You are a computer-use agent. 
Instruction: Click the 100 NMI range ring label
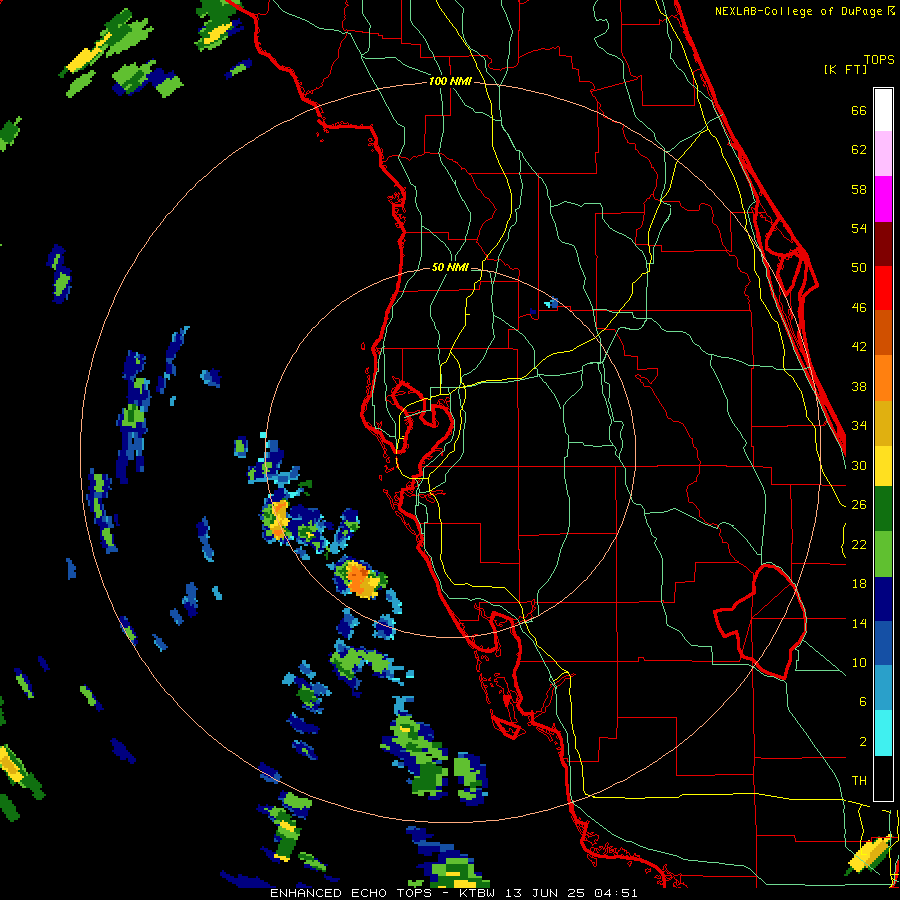click(450, 82)
